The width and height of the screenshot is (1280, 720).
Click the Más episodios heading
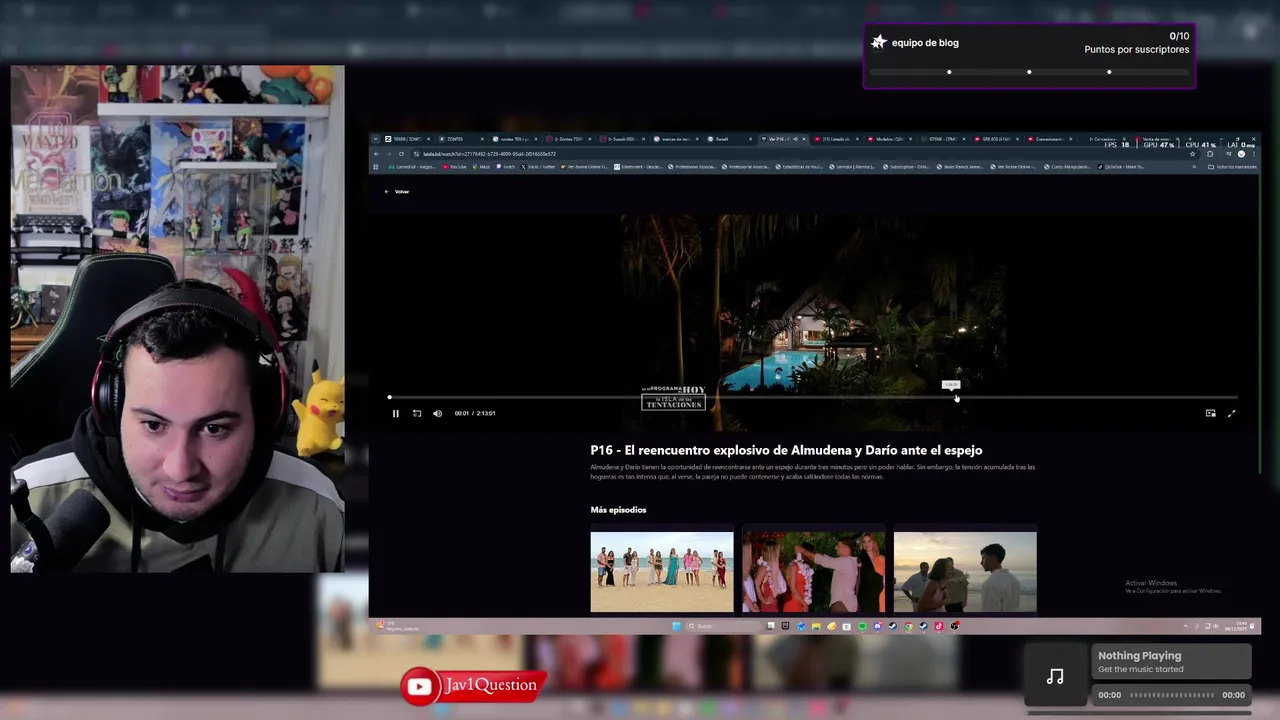tap(618, 510)
